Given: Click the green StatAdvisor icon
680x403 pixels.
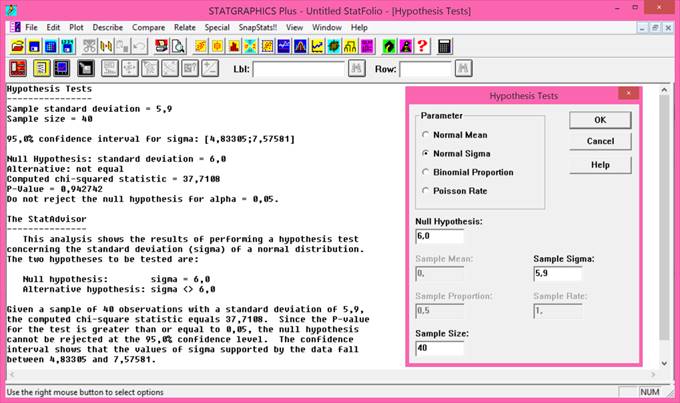Looking at the screenshot, I should [389, 46].
